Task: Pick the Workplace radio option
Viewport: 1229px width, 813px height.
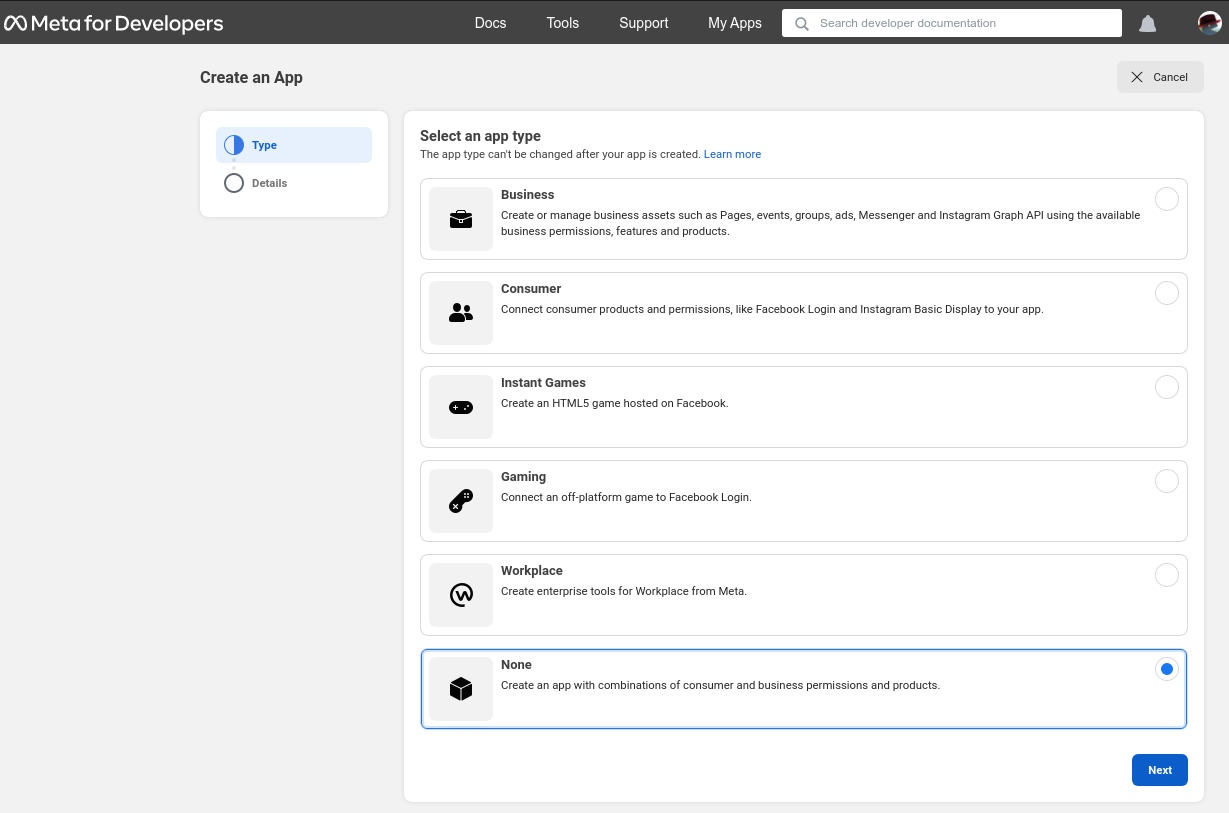Action: [x=1166, y=575]
